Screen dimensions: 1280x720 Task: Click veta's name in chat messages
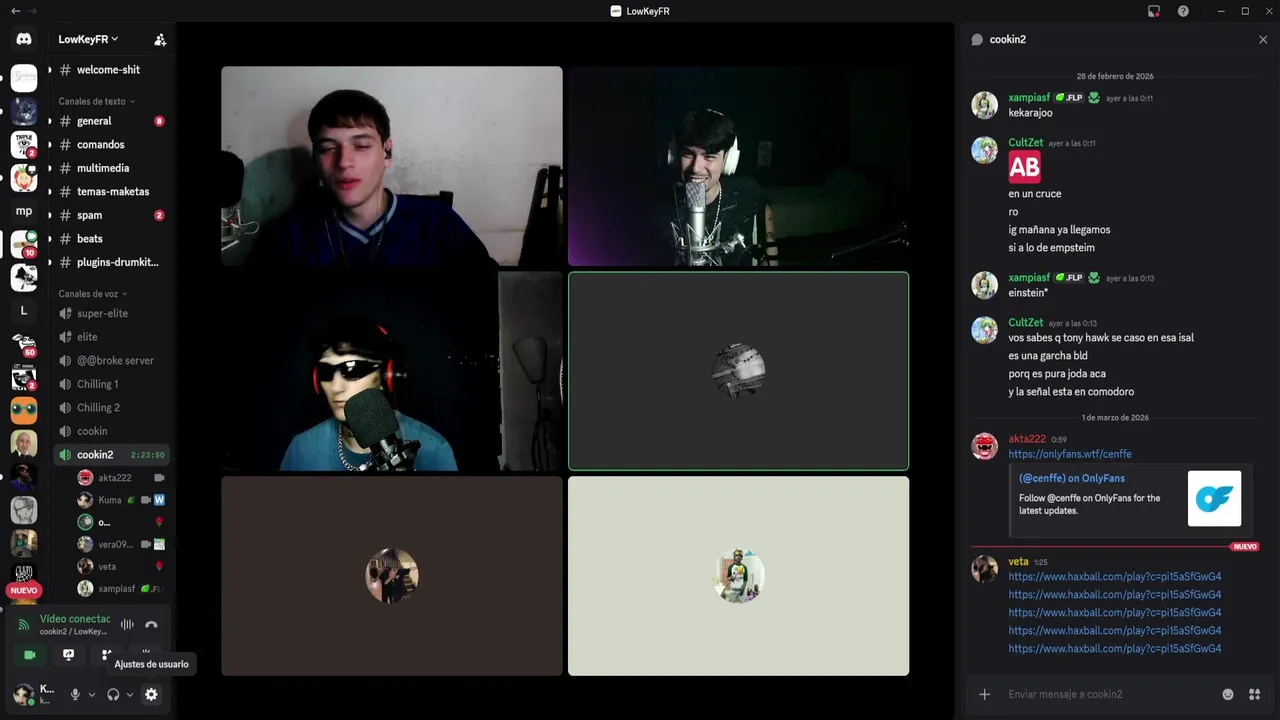point(1018,562)
